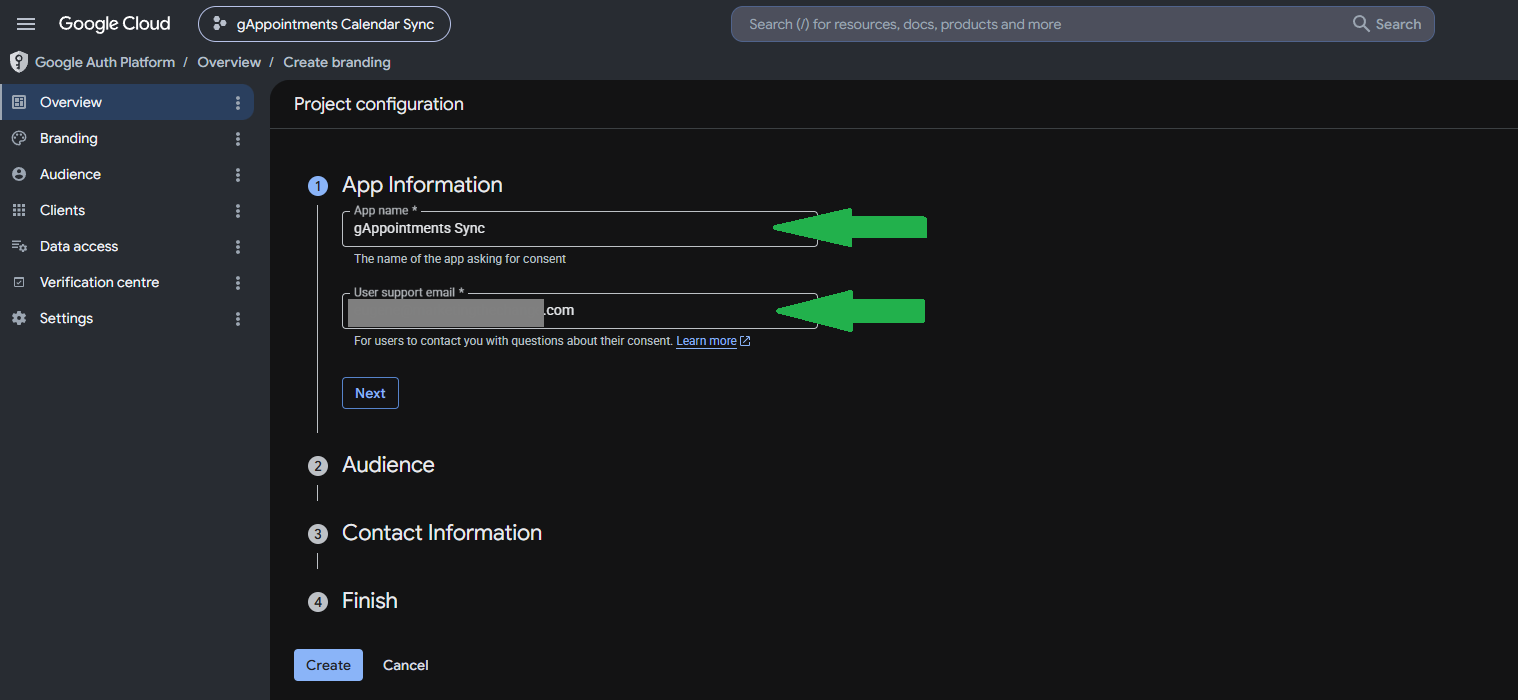The width and height of the screenshot is (1518, 700).
Task: Click the Search button with magnifier
Action: (1387, 24)
